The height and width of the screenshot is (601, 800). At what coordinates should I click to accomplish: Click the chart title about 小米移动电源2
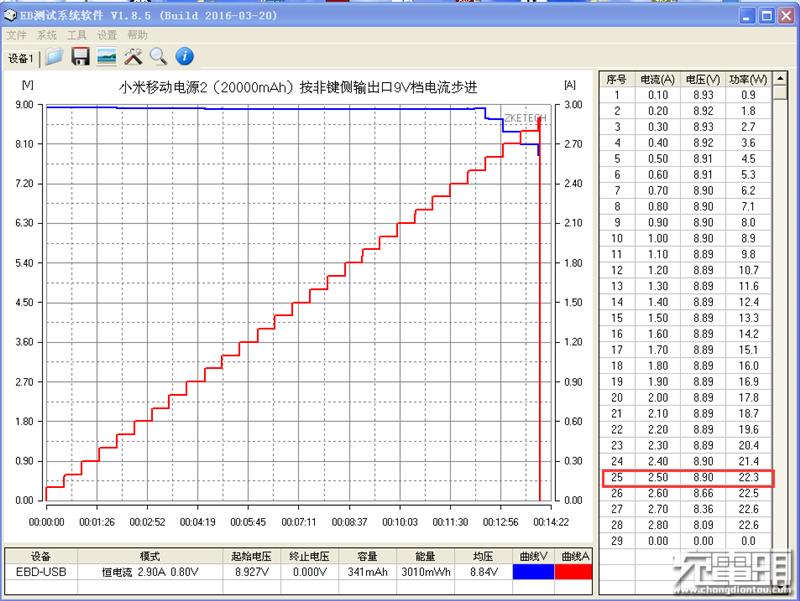coord(298,87)
